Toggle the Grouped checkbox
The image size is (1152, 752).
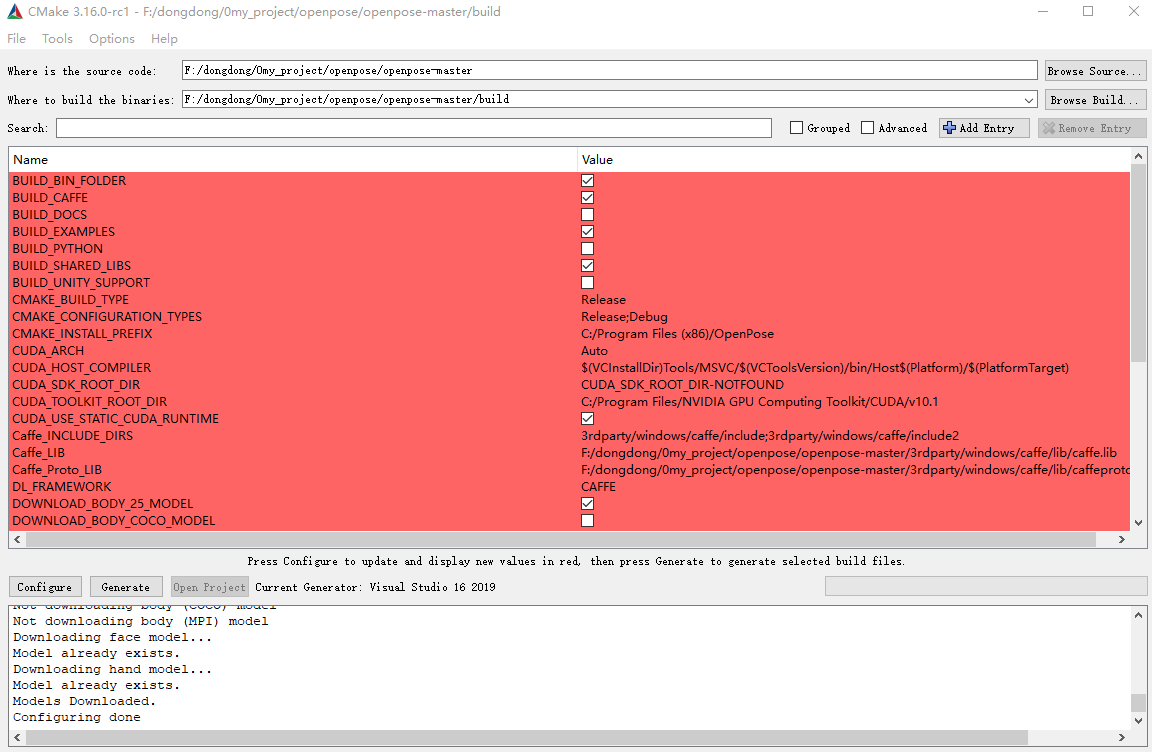click(x=796, y=128)
